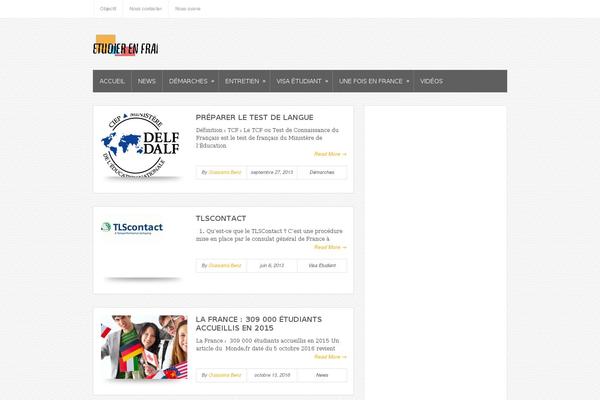The width and height of the screenshot is (600, 400).
Task: Expand the Entretien dropdown menu
Action: (245, 81)
